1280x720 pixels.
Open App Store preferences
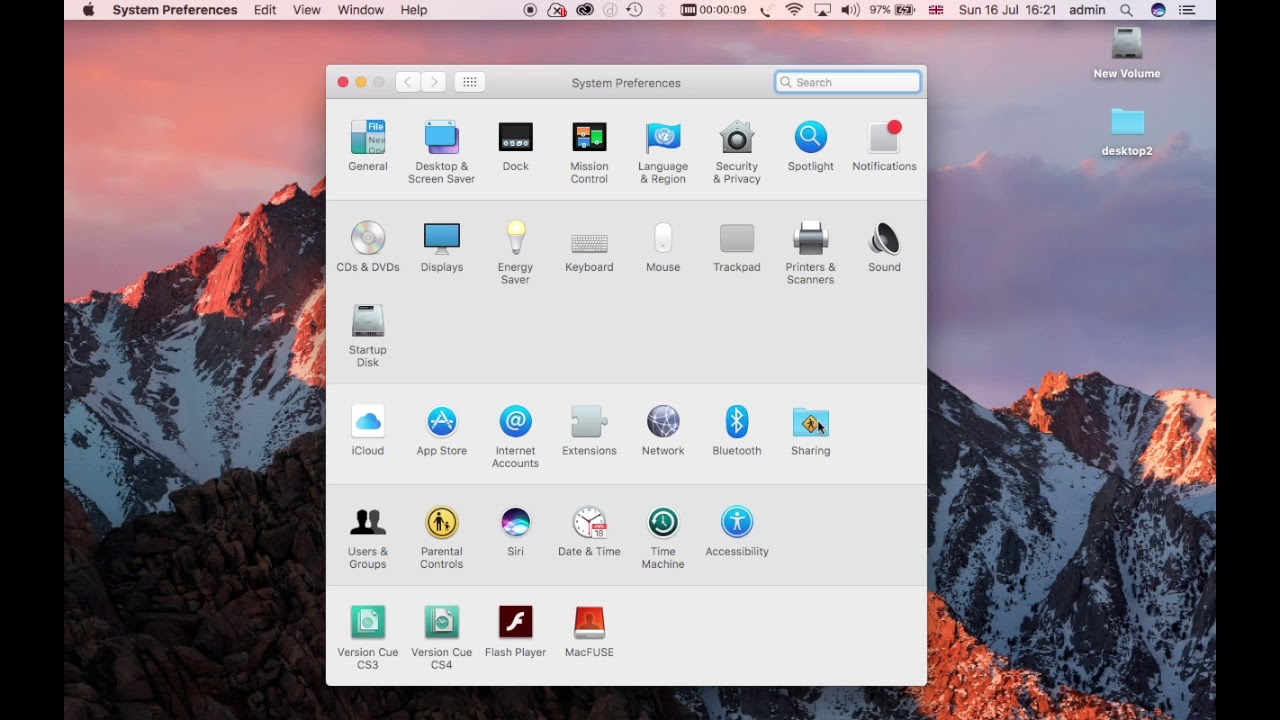pyautogui.click(x=441, y=431)
